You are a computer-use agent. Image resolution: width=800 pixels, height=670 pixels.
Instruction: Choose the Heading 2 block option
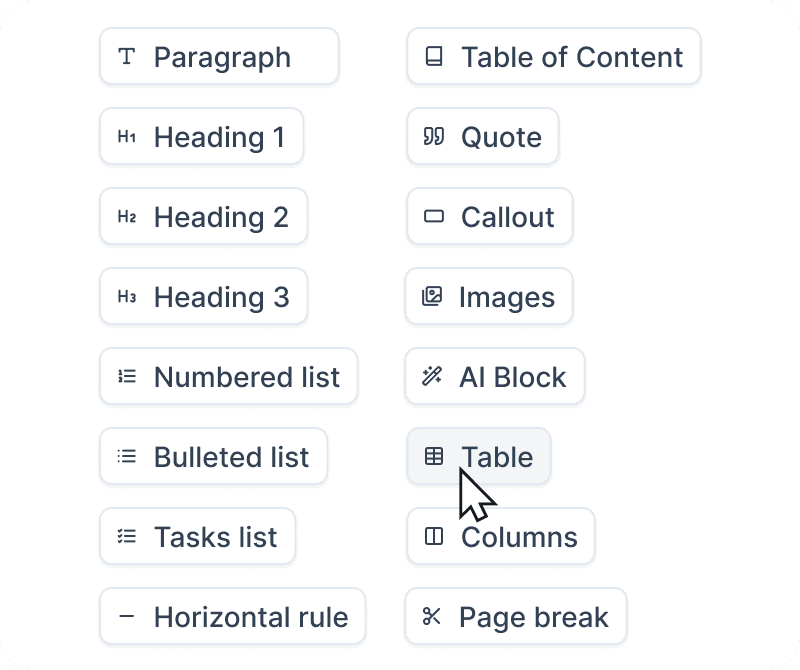(x=204, y=216)
